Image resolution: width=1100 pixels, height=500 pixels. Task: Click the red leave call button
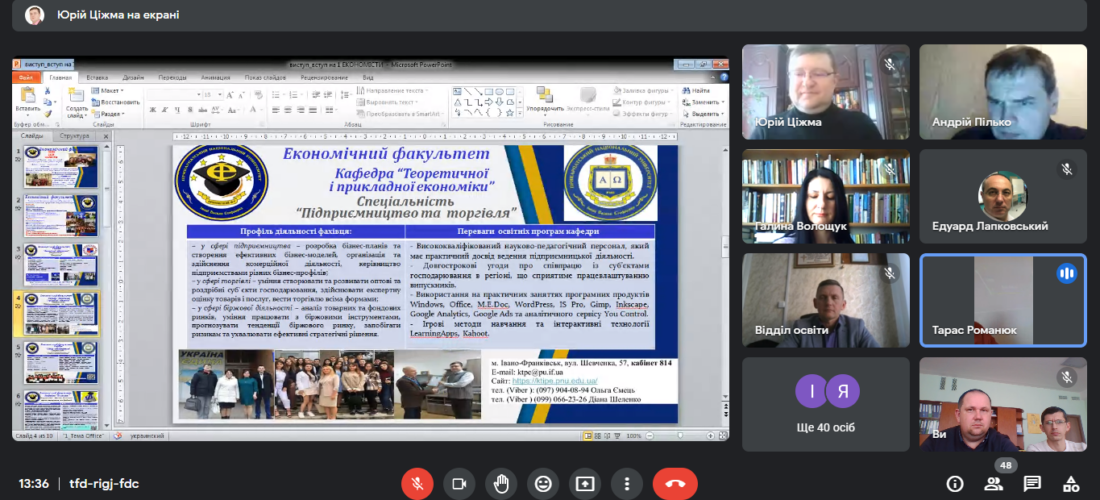click(x=675, y=484)
